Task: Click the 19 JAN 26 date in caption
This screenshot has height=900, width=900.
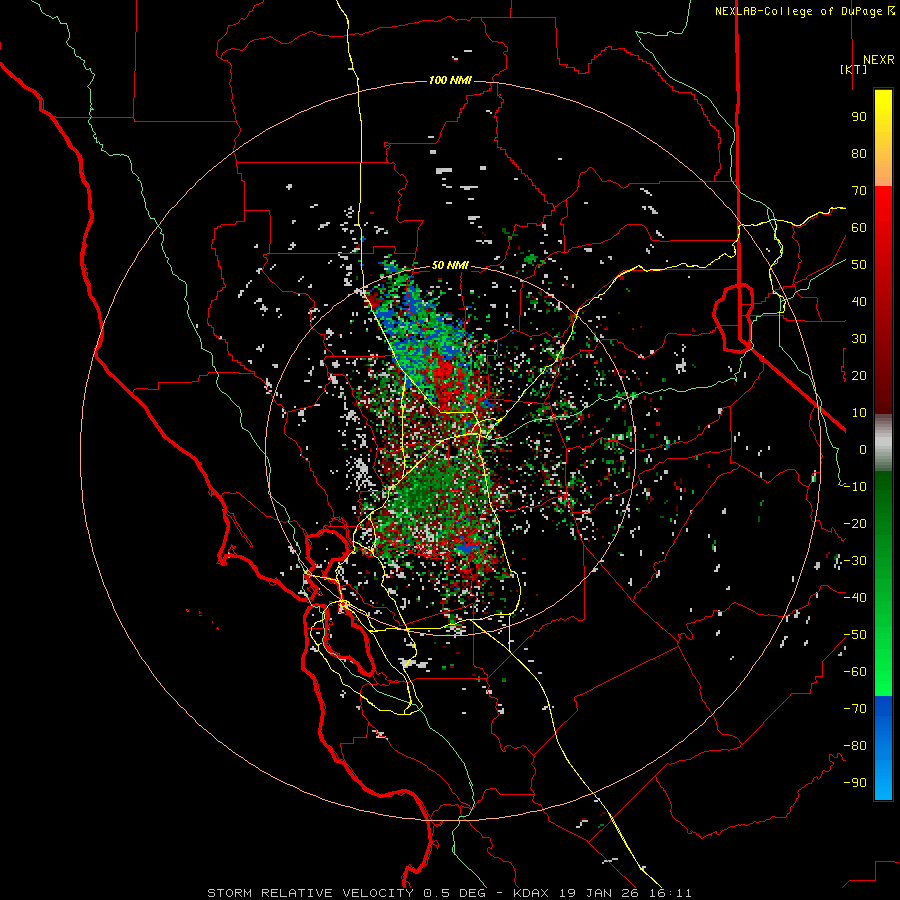Action: tap(597, 893)
